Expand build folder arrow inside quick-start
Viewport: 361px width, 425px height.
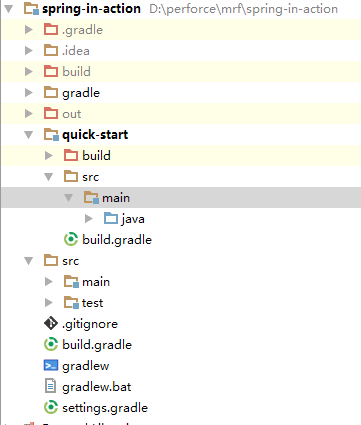pyautogui.click(x=49, y=156)
